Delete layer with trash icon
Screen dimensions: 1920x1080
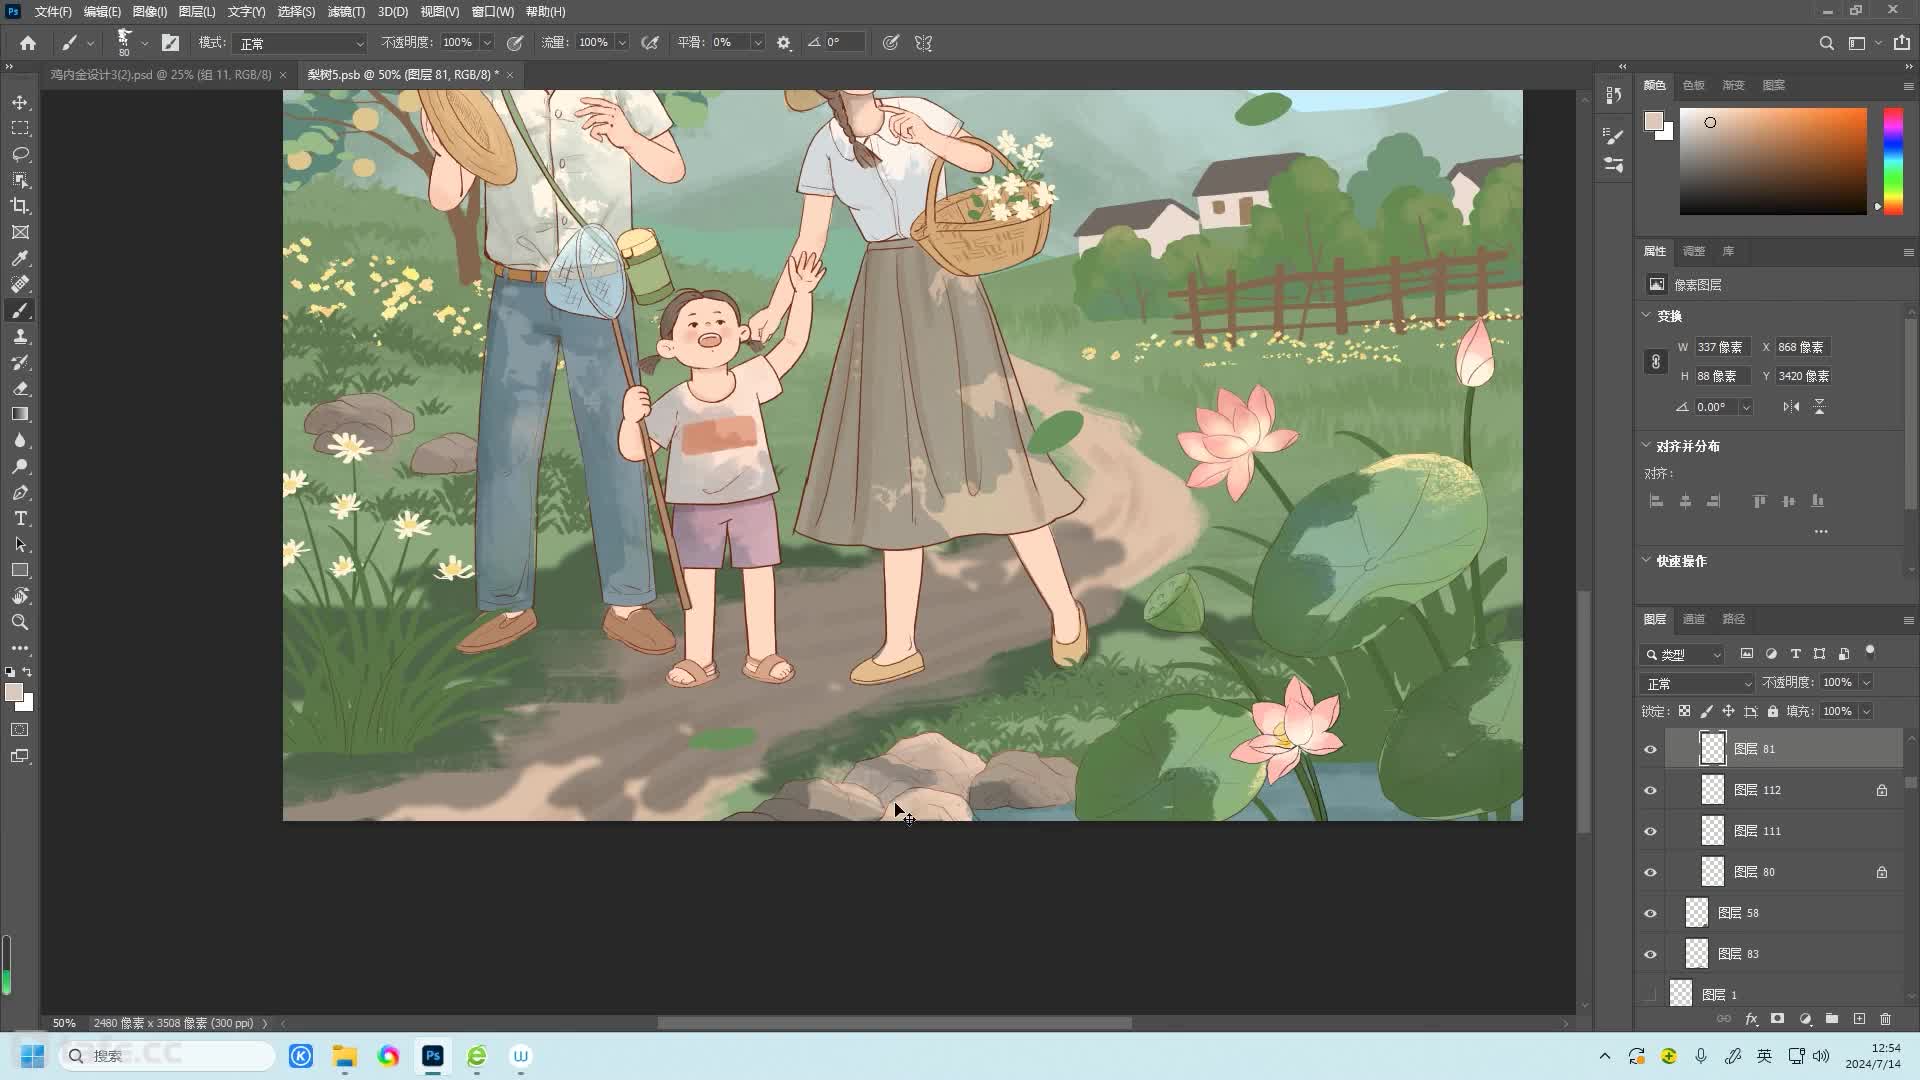(1886, 1019)
